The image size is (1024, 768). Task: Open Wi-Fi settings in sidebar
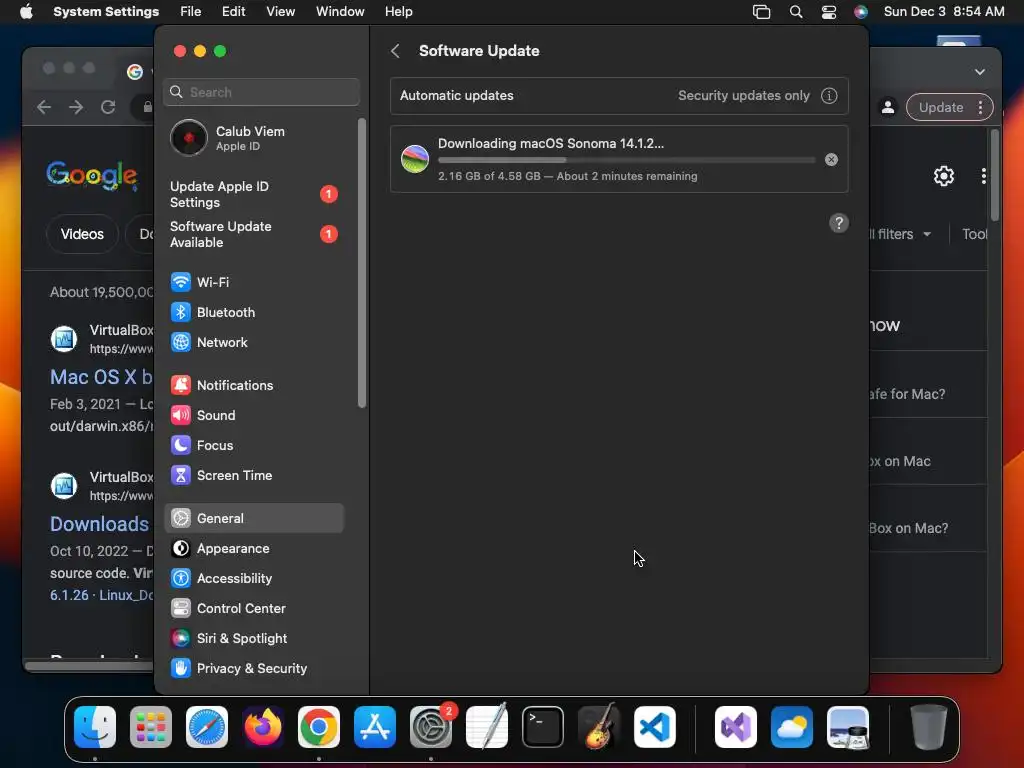(x=253, y=282)
